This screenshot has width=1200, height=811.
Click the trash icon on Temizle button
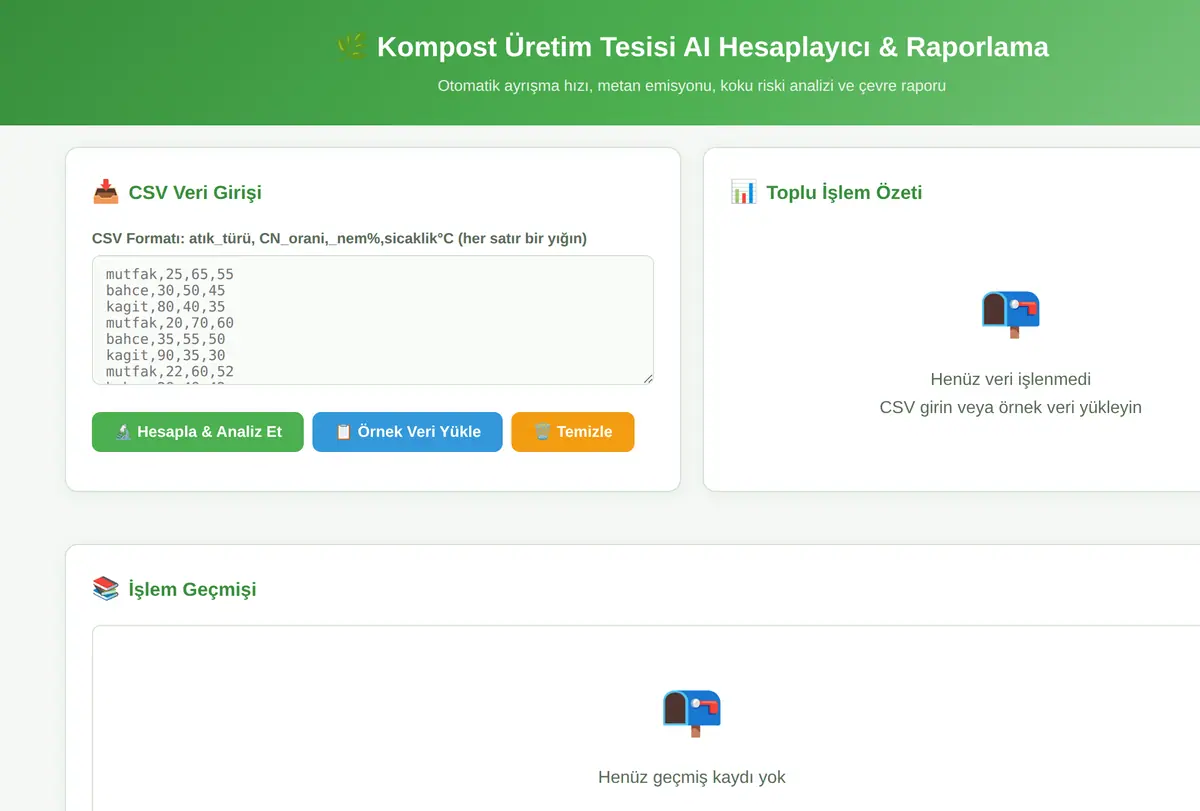coord(542,432)
